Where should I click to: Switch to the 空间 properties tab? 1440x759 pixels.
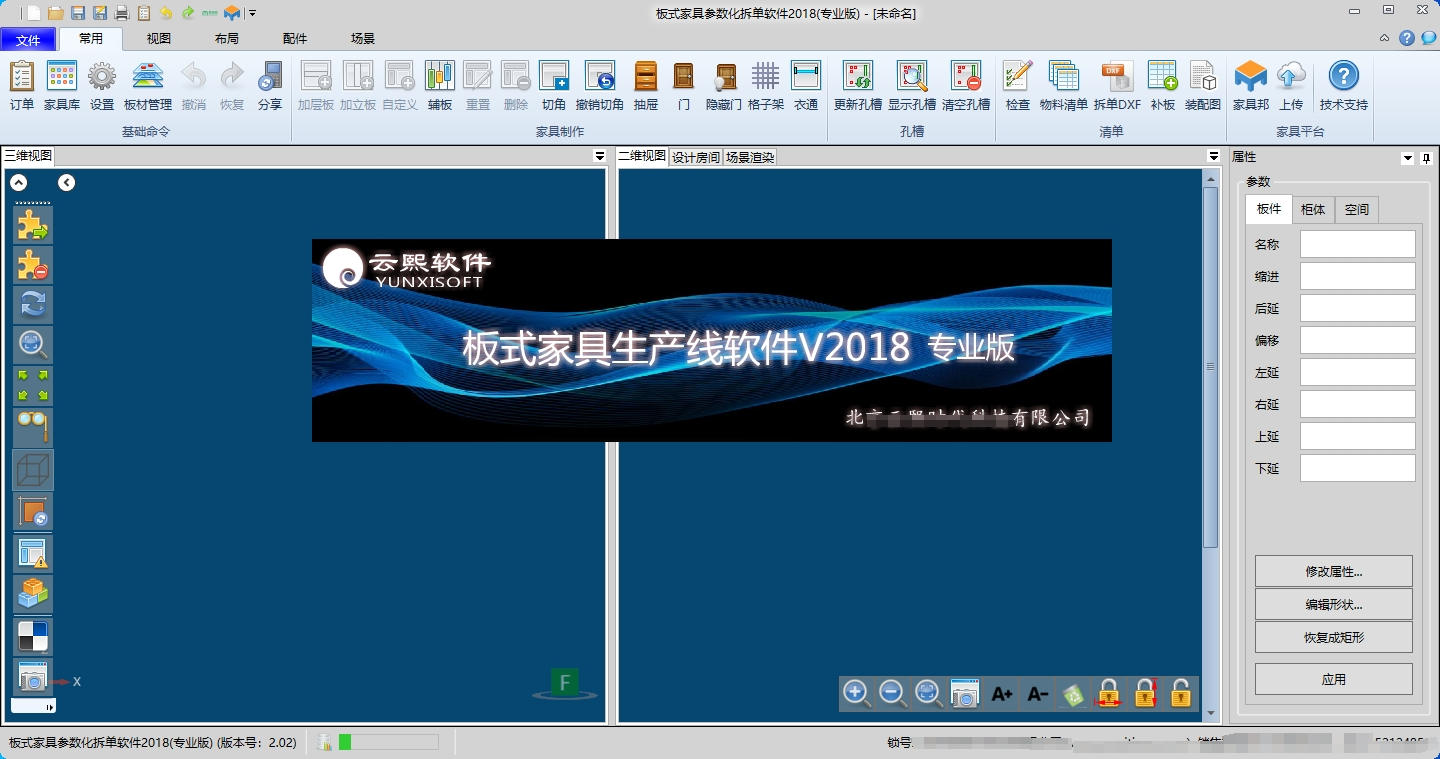(x=1357, y=209)
